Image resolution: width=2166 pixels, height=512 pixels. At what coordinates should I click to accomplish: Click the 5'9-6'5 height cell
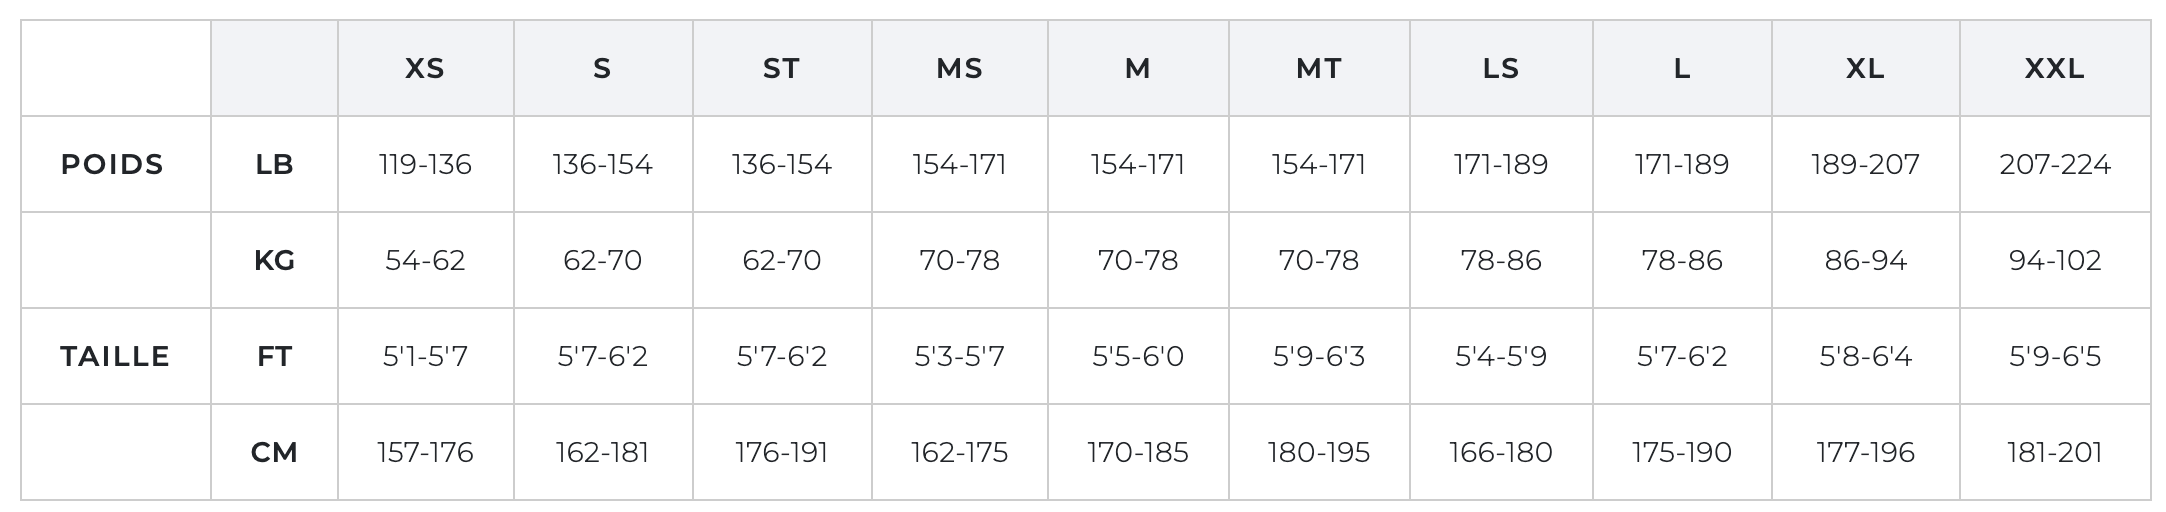(2054, 356)
